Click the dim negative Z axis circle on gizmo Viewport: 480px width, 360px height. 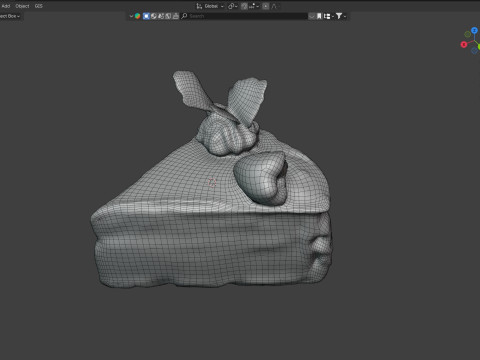474,51
